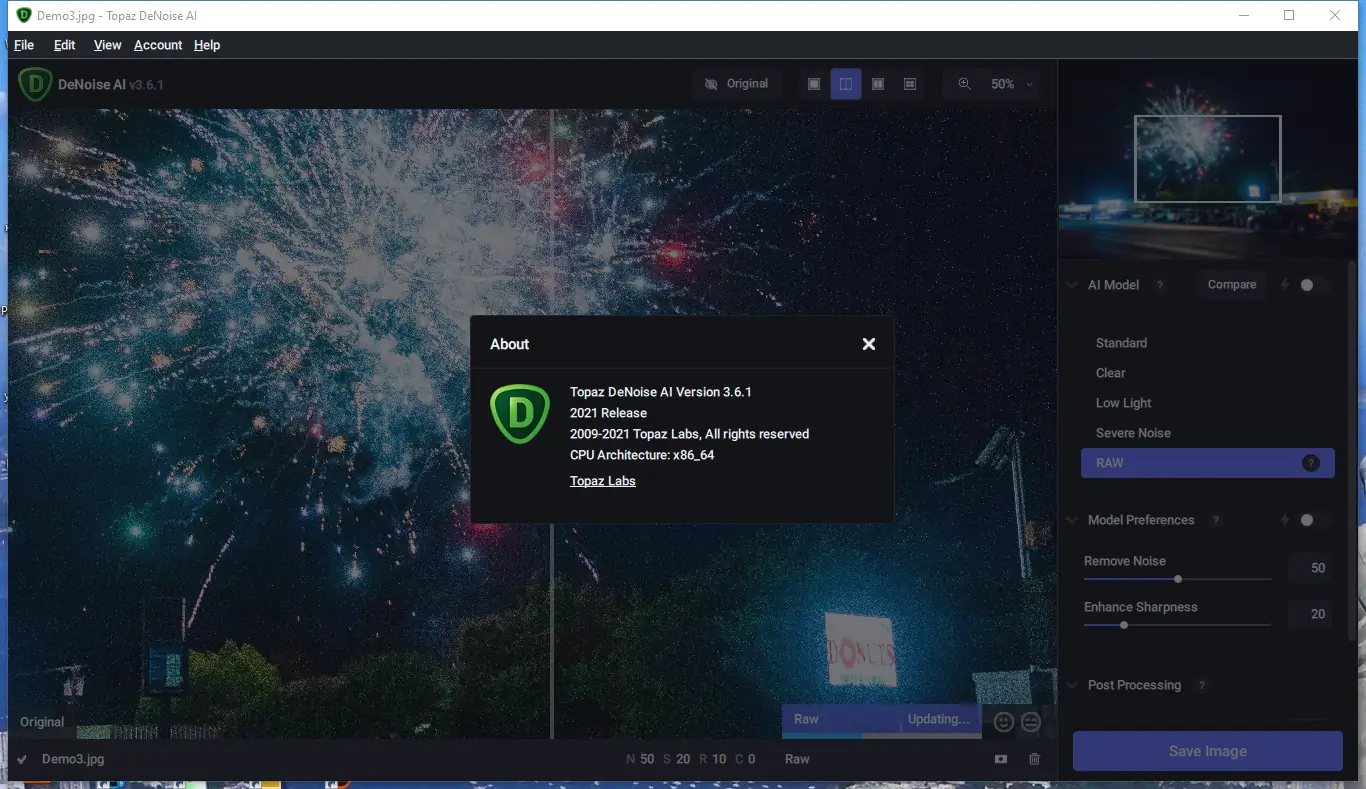Click the Original label on the preview
1366x789 pixels.
click(x=42, y=722)
